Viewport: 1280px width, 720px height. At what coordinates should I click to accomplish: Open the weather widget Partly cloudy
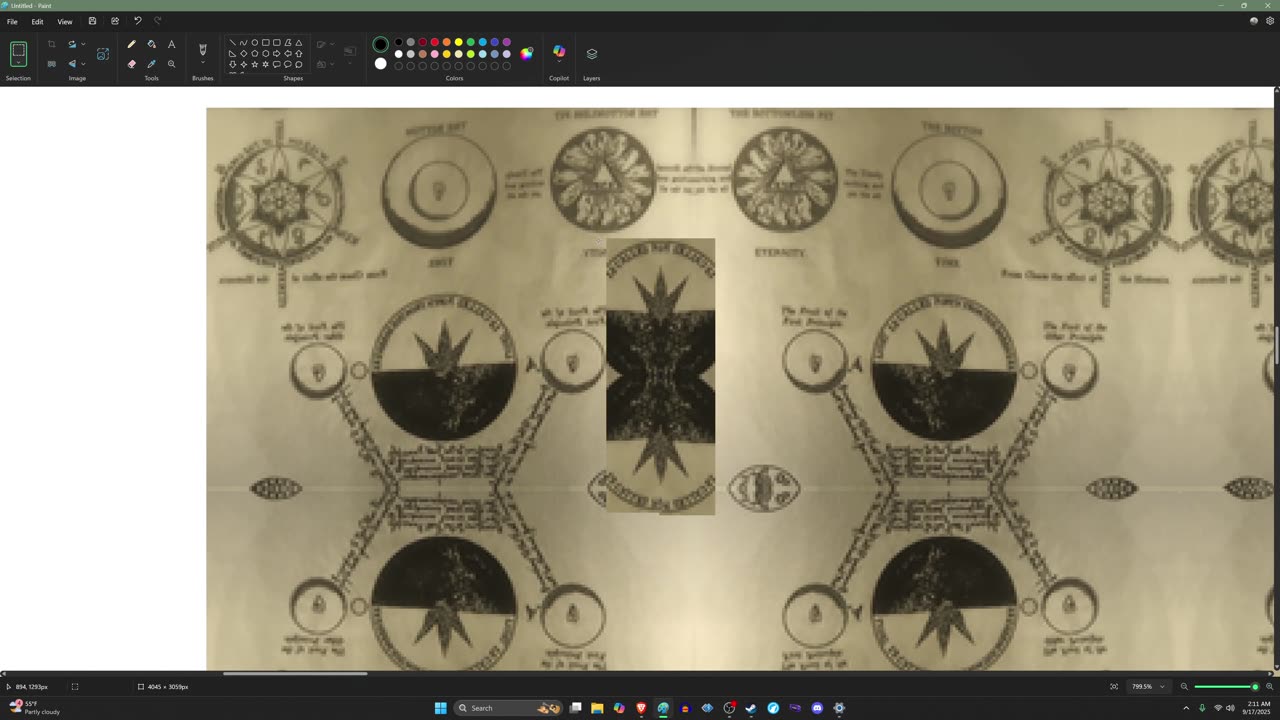point(35,708)
